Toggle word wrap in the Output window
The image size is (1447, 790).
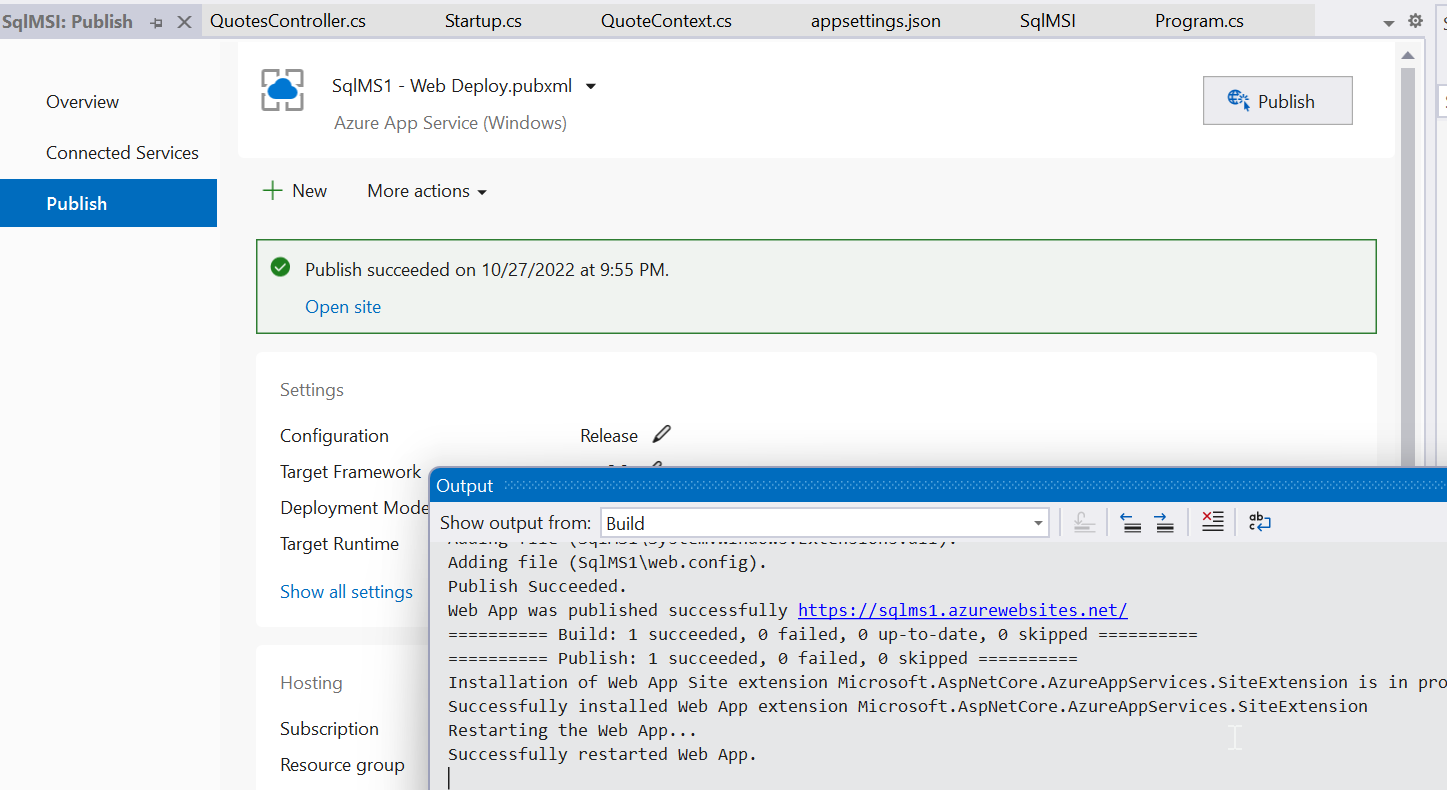coord(1260,522)
